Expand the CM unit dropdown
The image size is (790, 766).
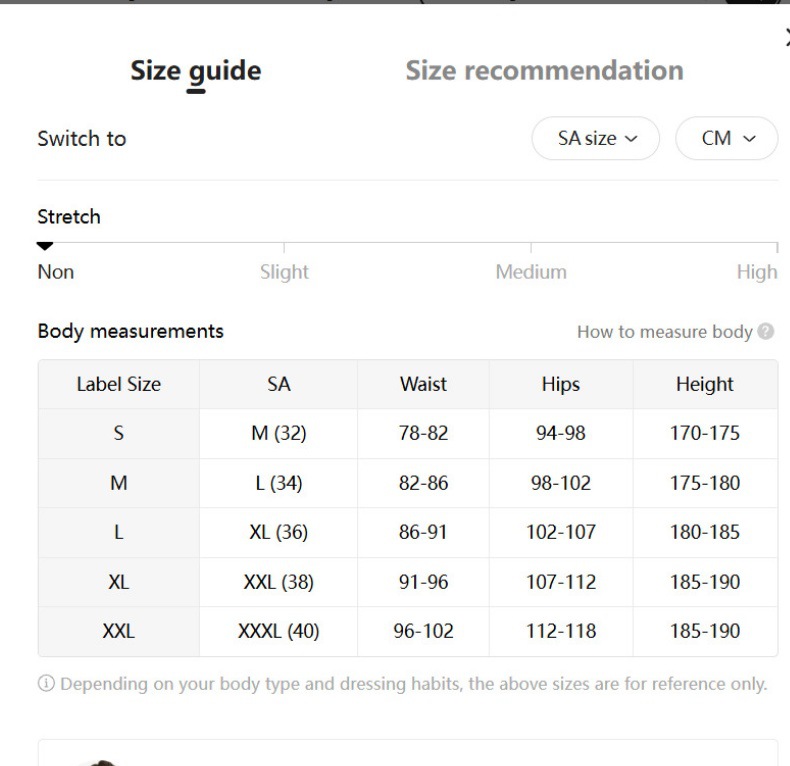click(x=727, y=139)
